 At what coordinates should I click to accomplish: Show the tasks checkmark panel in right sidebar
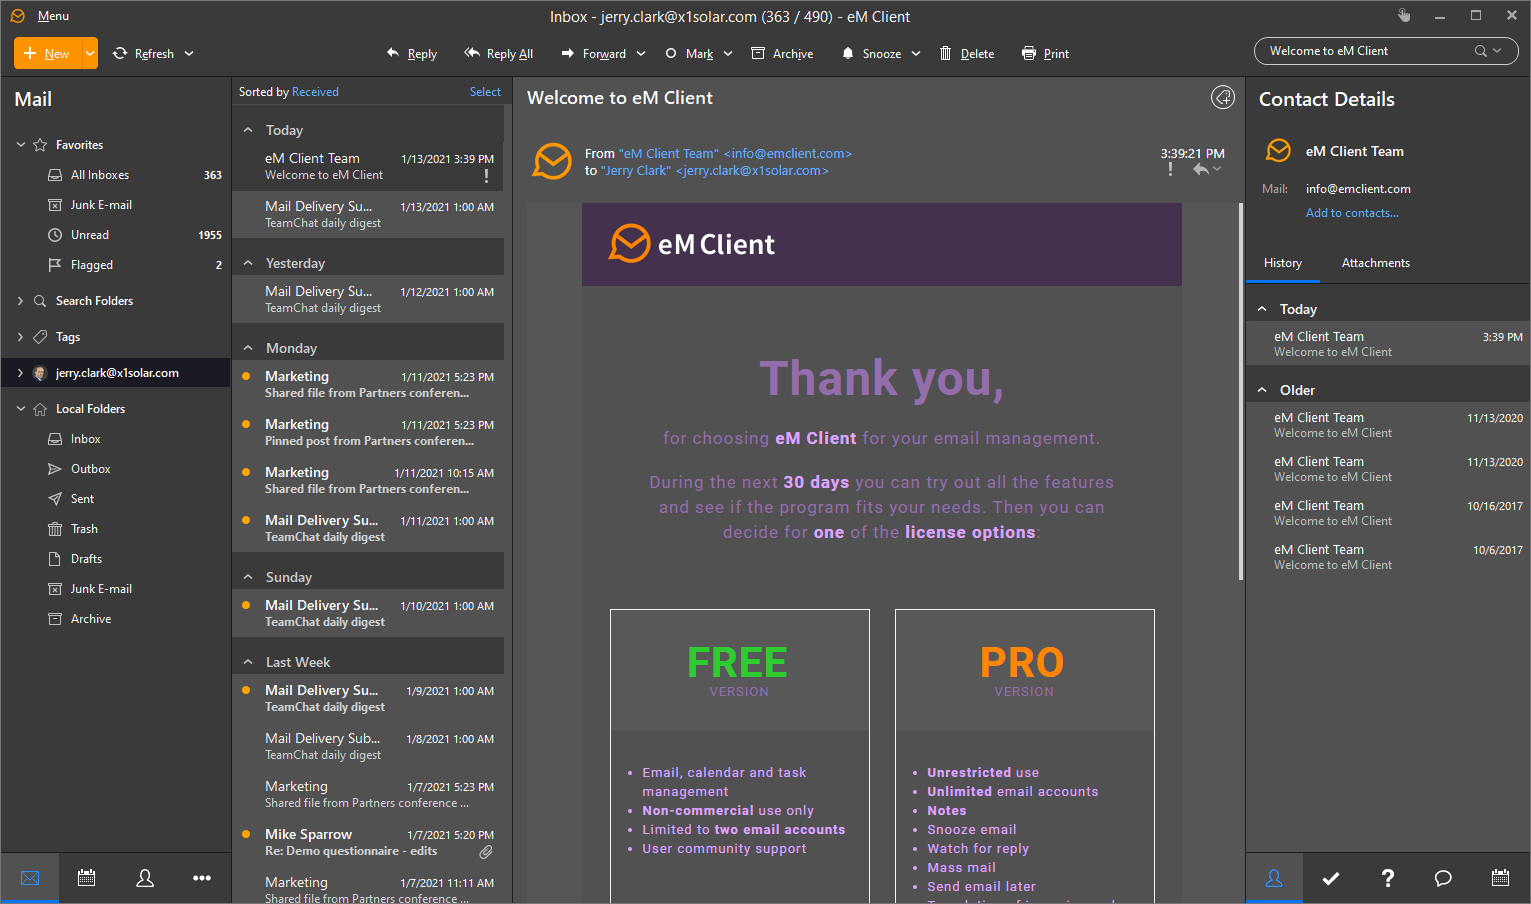point(1331,878)
